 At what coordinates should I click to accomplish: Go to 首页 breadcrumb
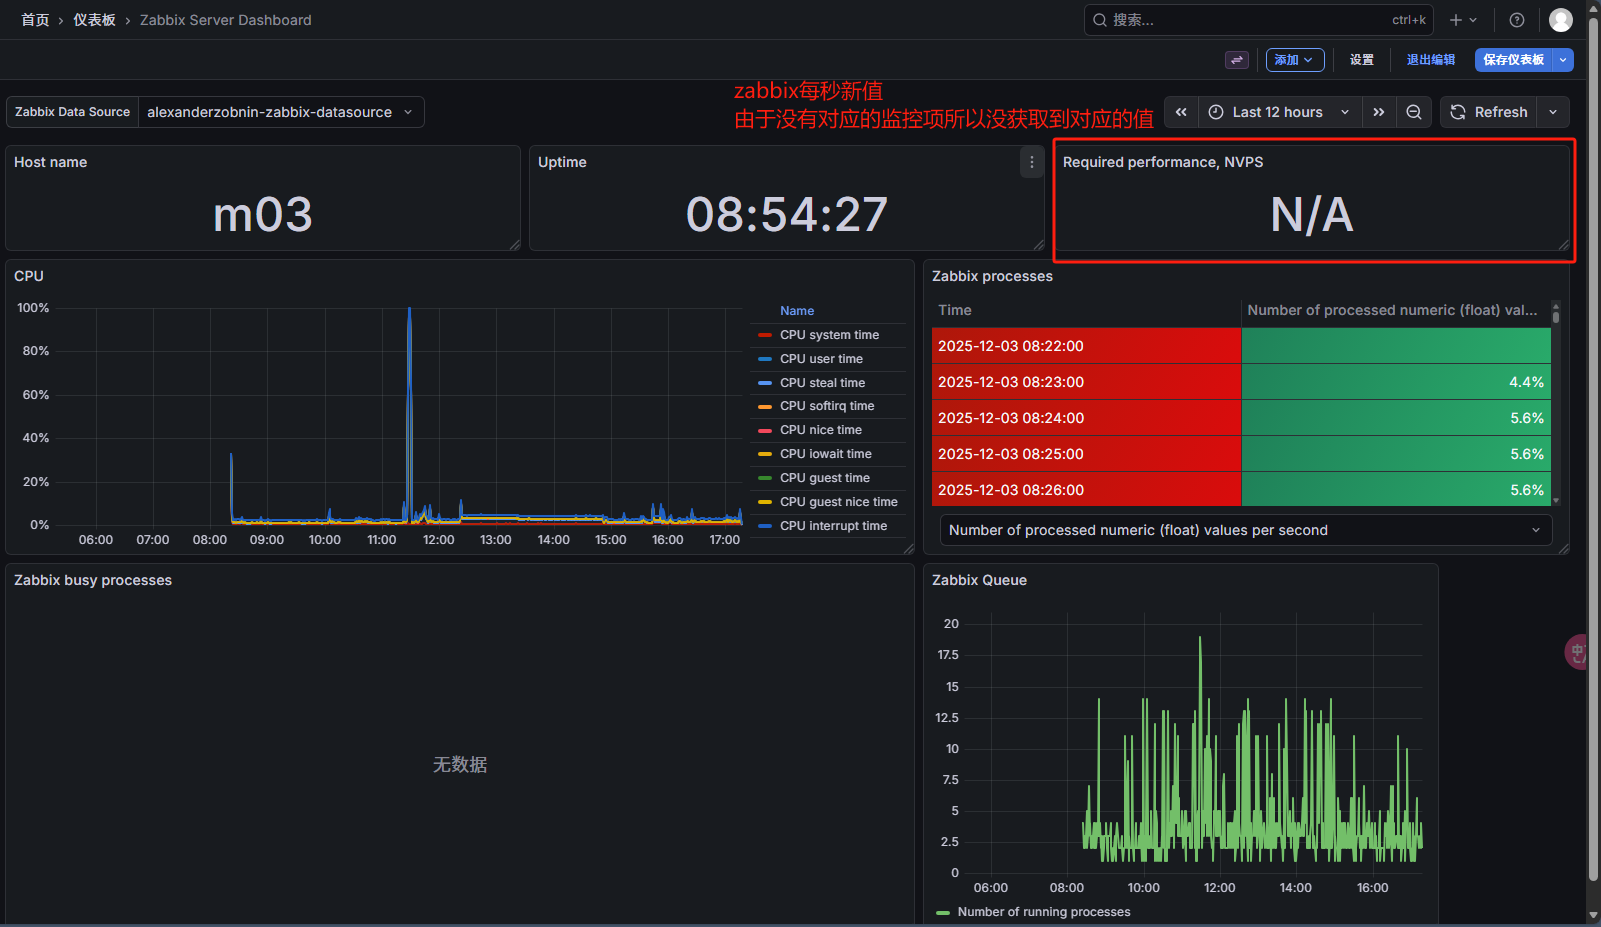pos(35,20)
